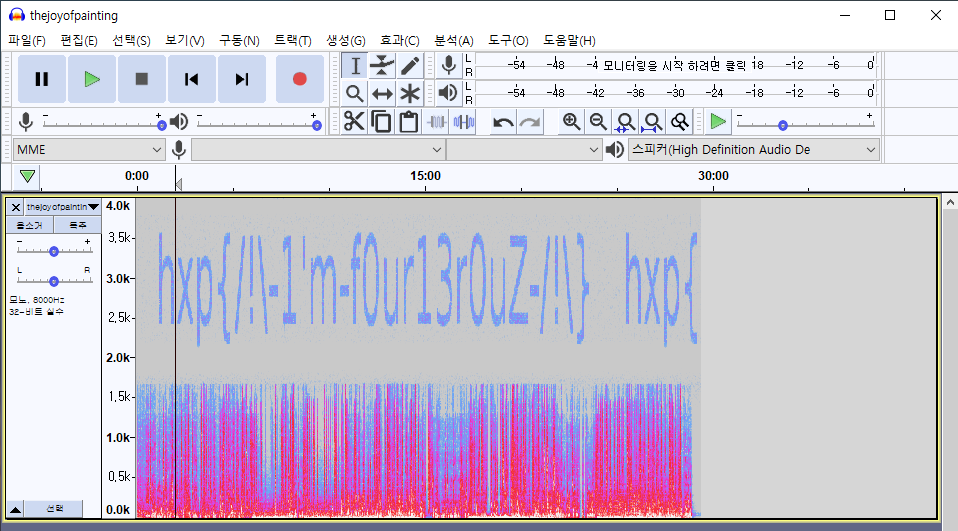Click the Zoom Out icon

(598, 122)
